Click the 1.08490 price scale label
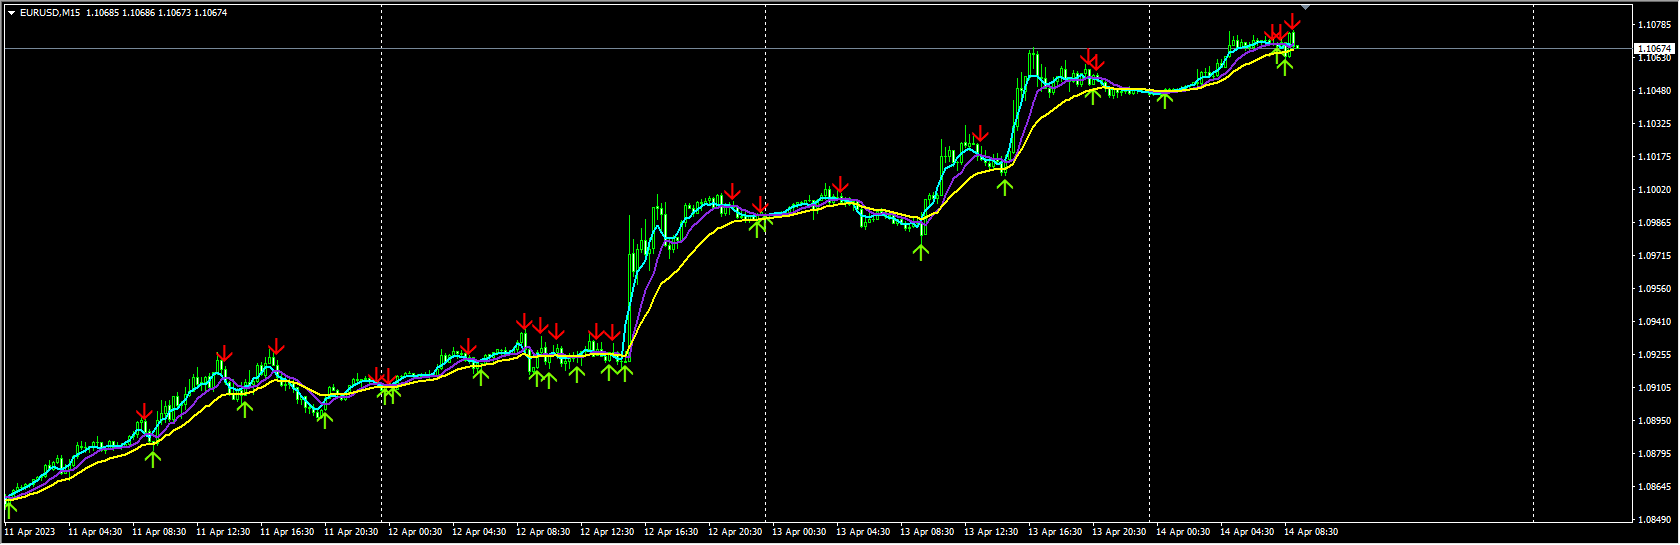The width and height of the screenshot is (1680, 545). tap(1654, 519)
